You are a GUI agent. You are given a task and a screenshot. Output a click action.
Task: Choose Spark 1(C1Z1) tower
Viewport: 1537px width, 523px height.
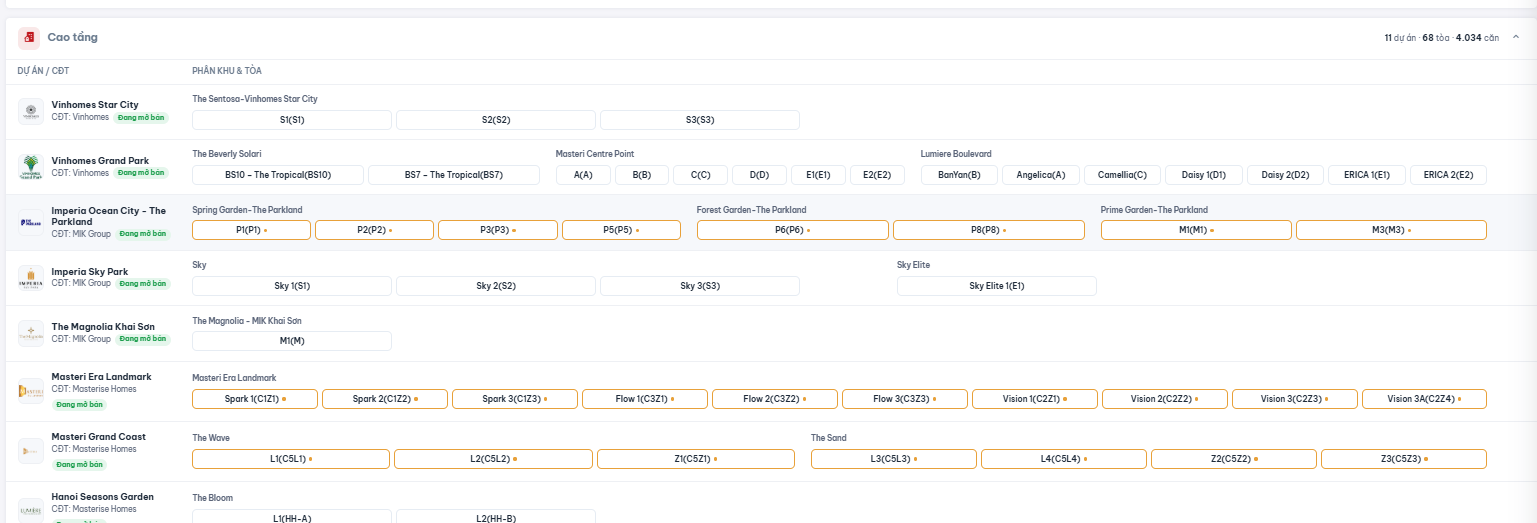tap(255, 399)
